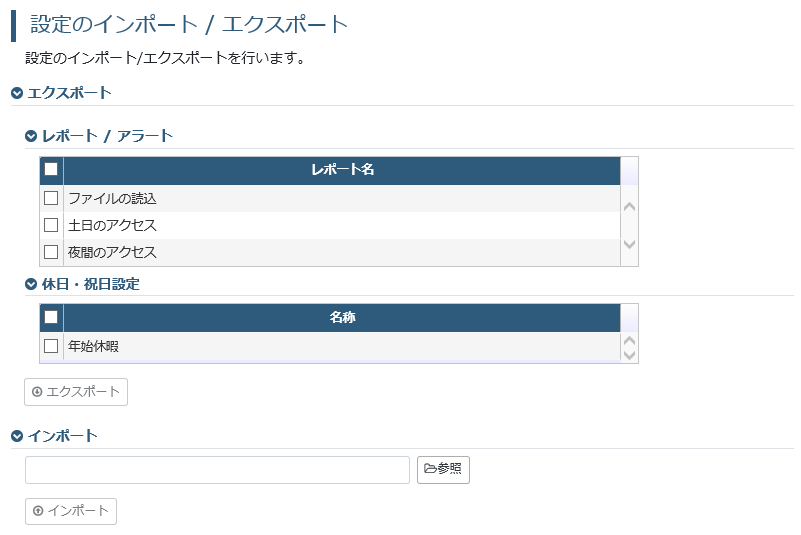Click the import file path input field
The width and height of the screenshot is (801, 535).
coord(218,470)
